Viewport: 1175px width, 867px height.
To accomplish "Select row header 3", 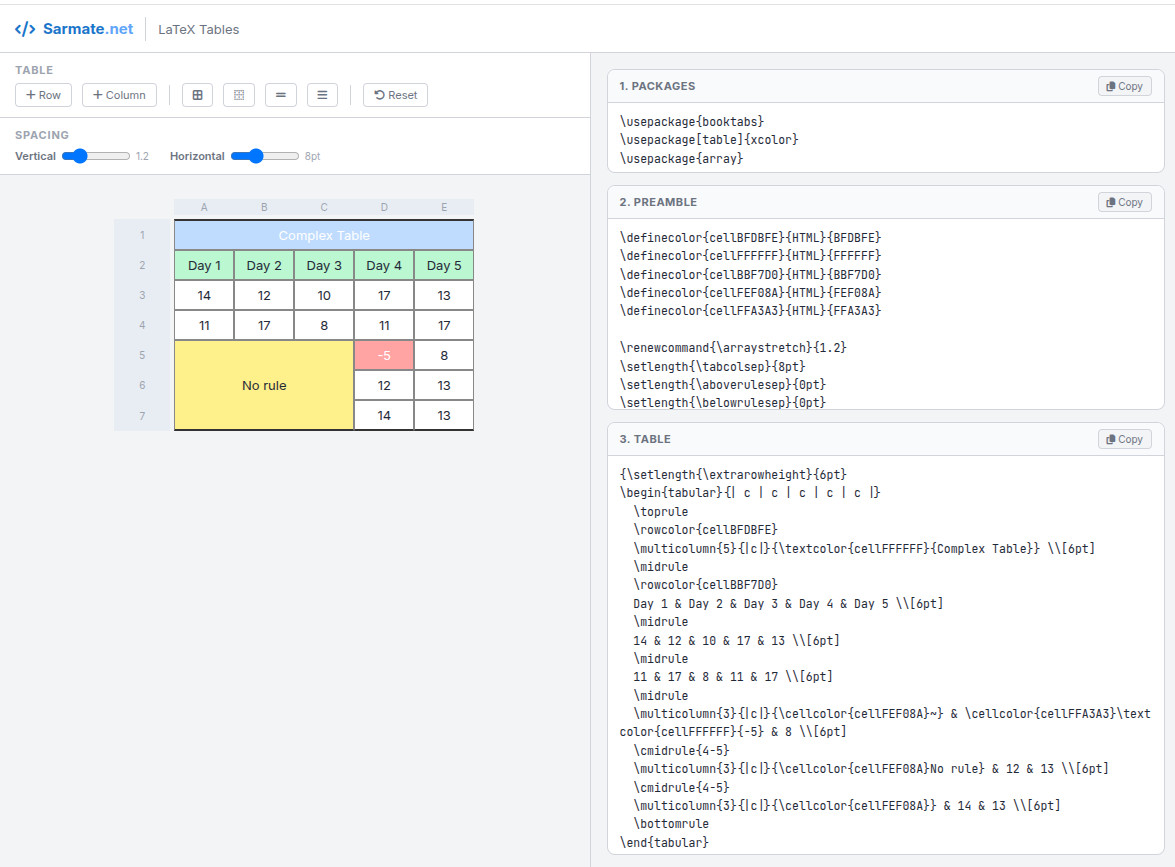I will coord(142,295).
